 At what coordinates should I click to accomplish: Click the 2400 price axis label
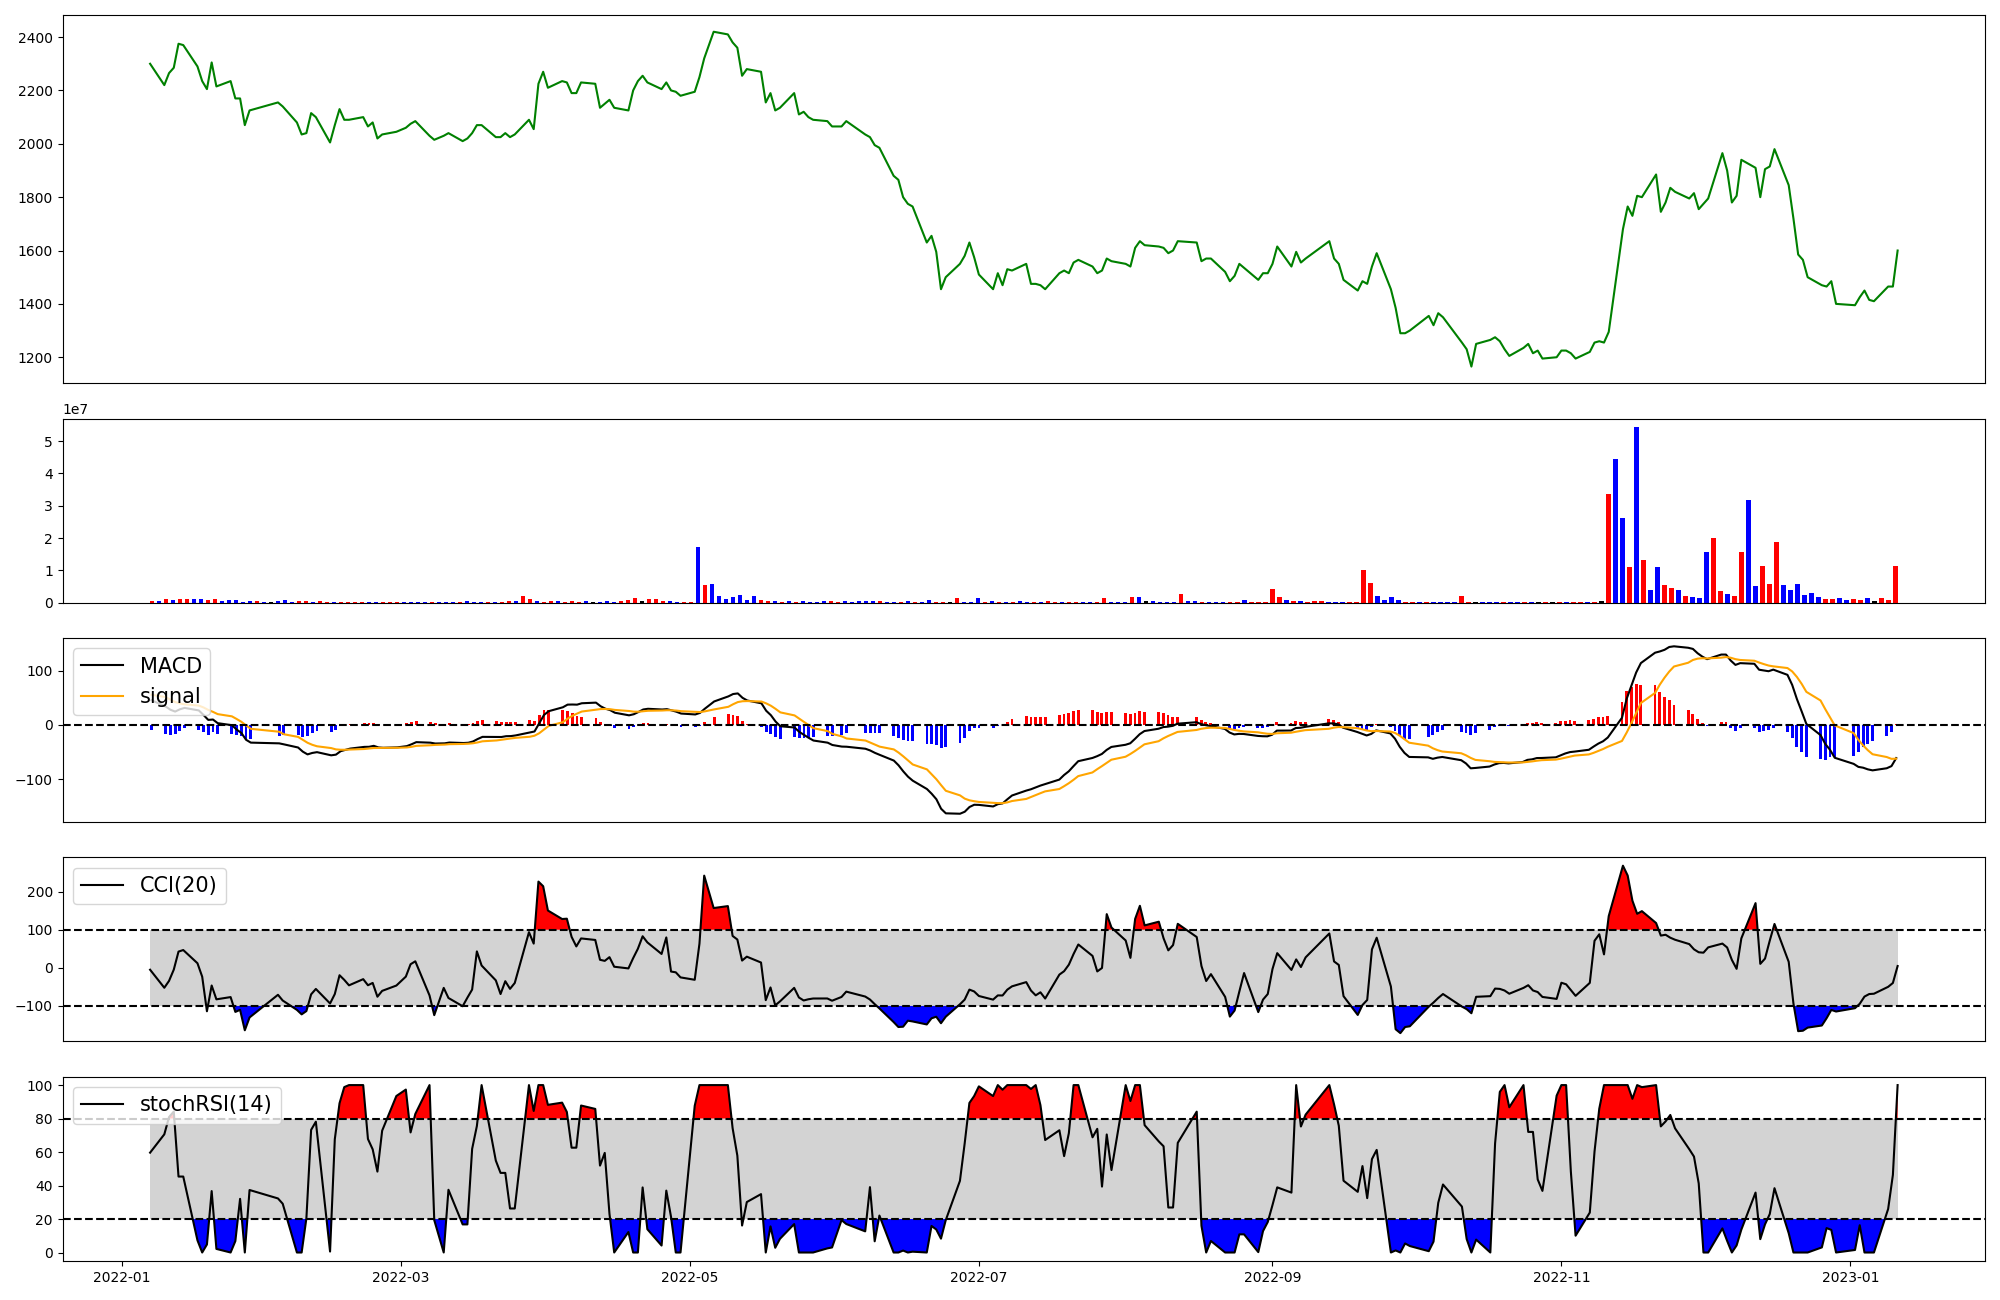(35, 38)
